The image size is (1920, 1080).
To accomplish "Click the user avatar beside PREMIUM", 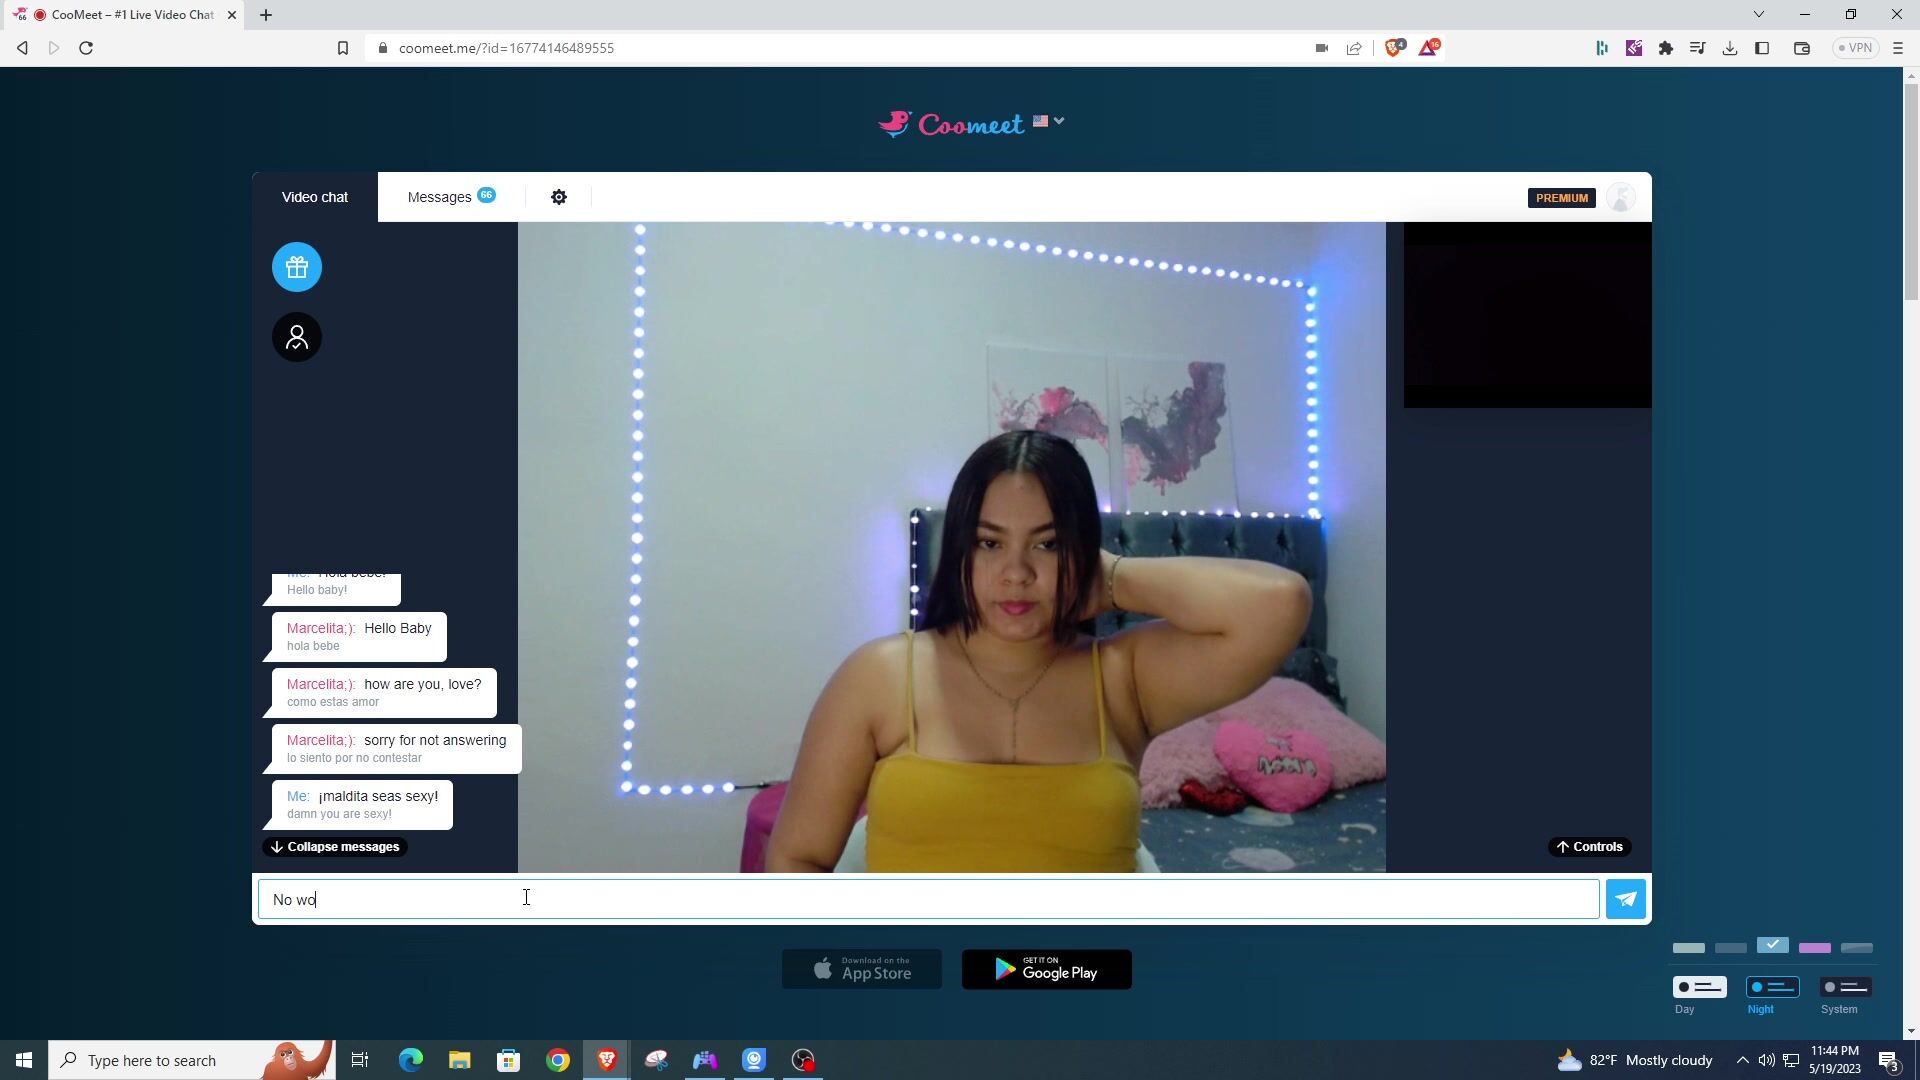I will coord(1620,197).
